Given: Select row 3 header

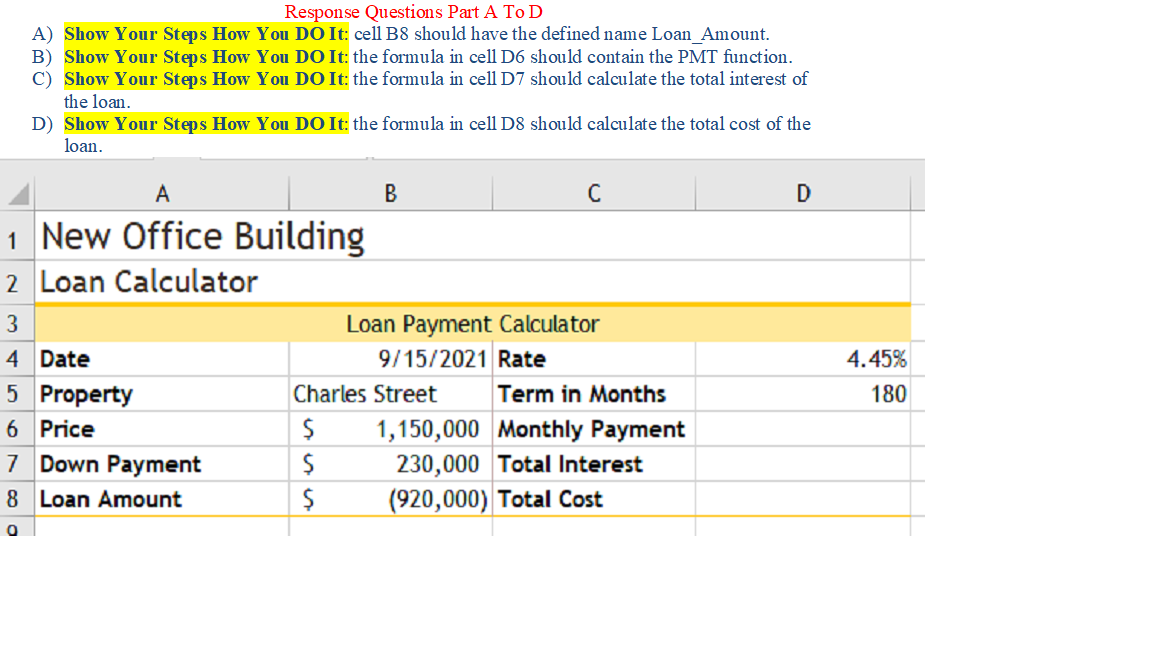Looking at the screenshot, I should point(17,323).
